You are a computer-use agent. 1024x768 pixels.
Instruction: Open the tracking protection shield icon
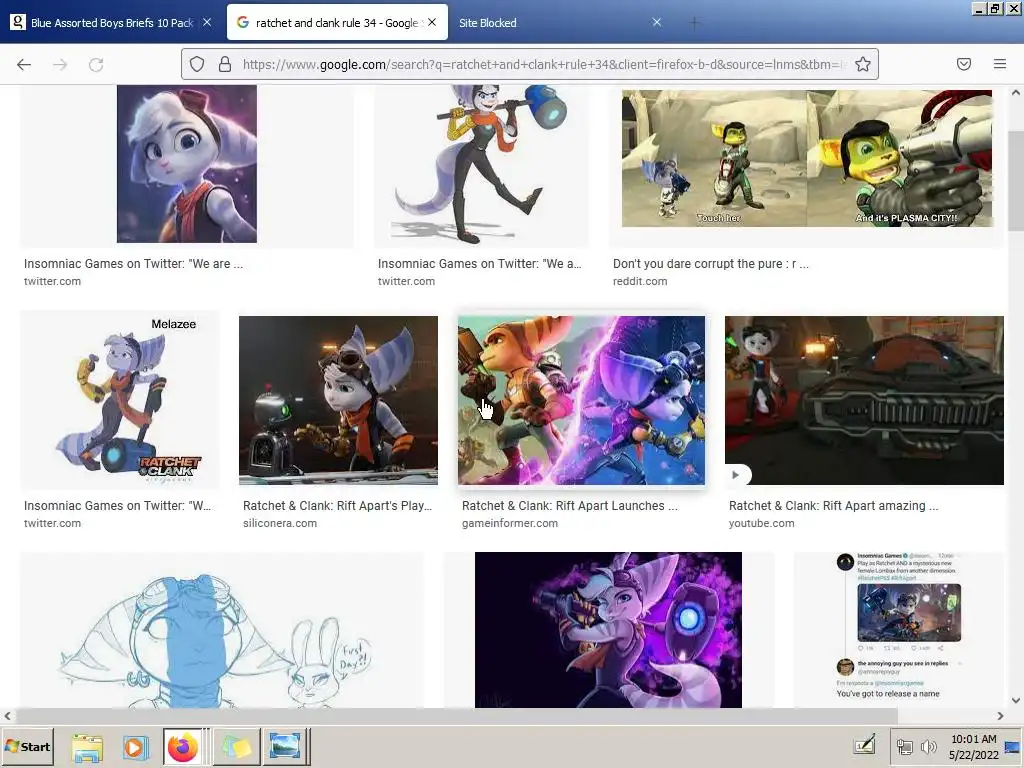coord(197,64)
